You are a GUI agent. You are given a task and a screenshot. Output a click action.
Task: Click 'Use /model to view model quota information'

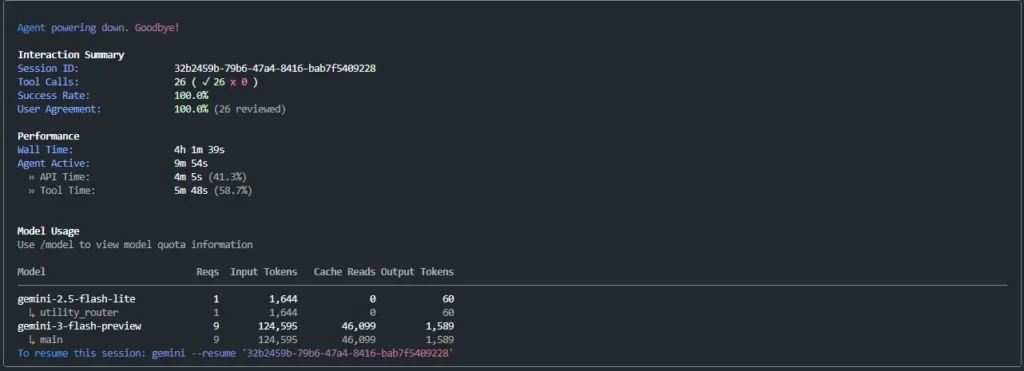pos(135,245)
